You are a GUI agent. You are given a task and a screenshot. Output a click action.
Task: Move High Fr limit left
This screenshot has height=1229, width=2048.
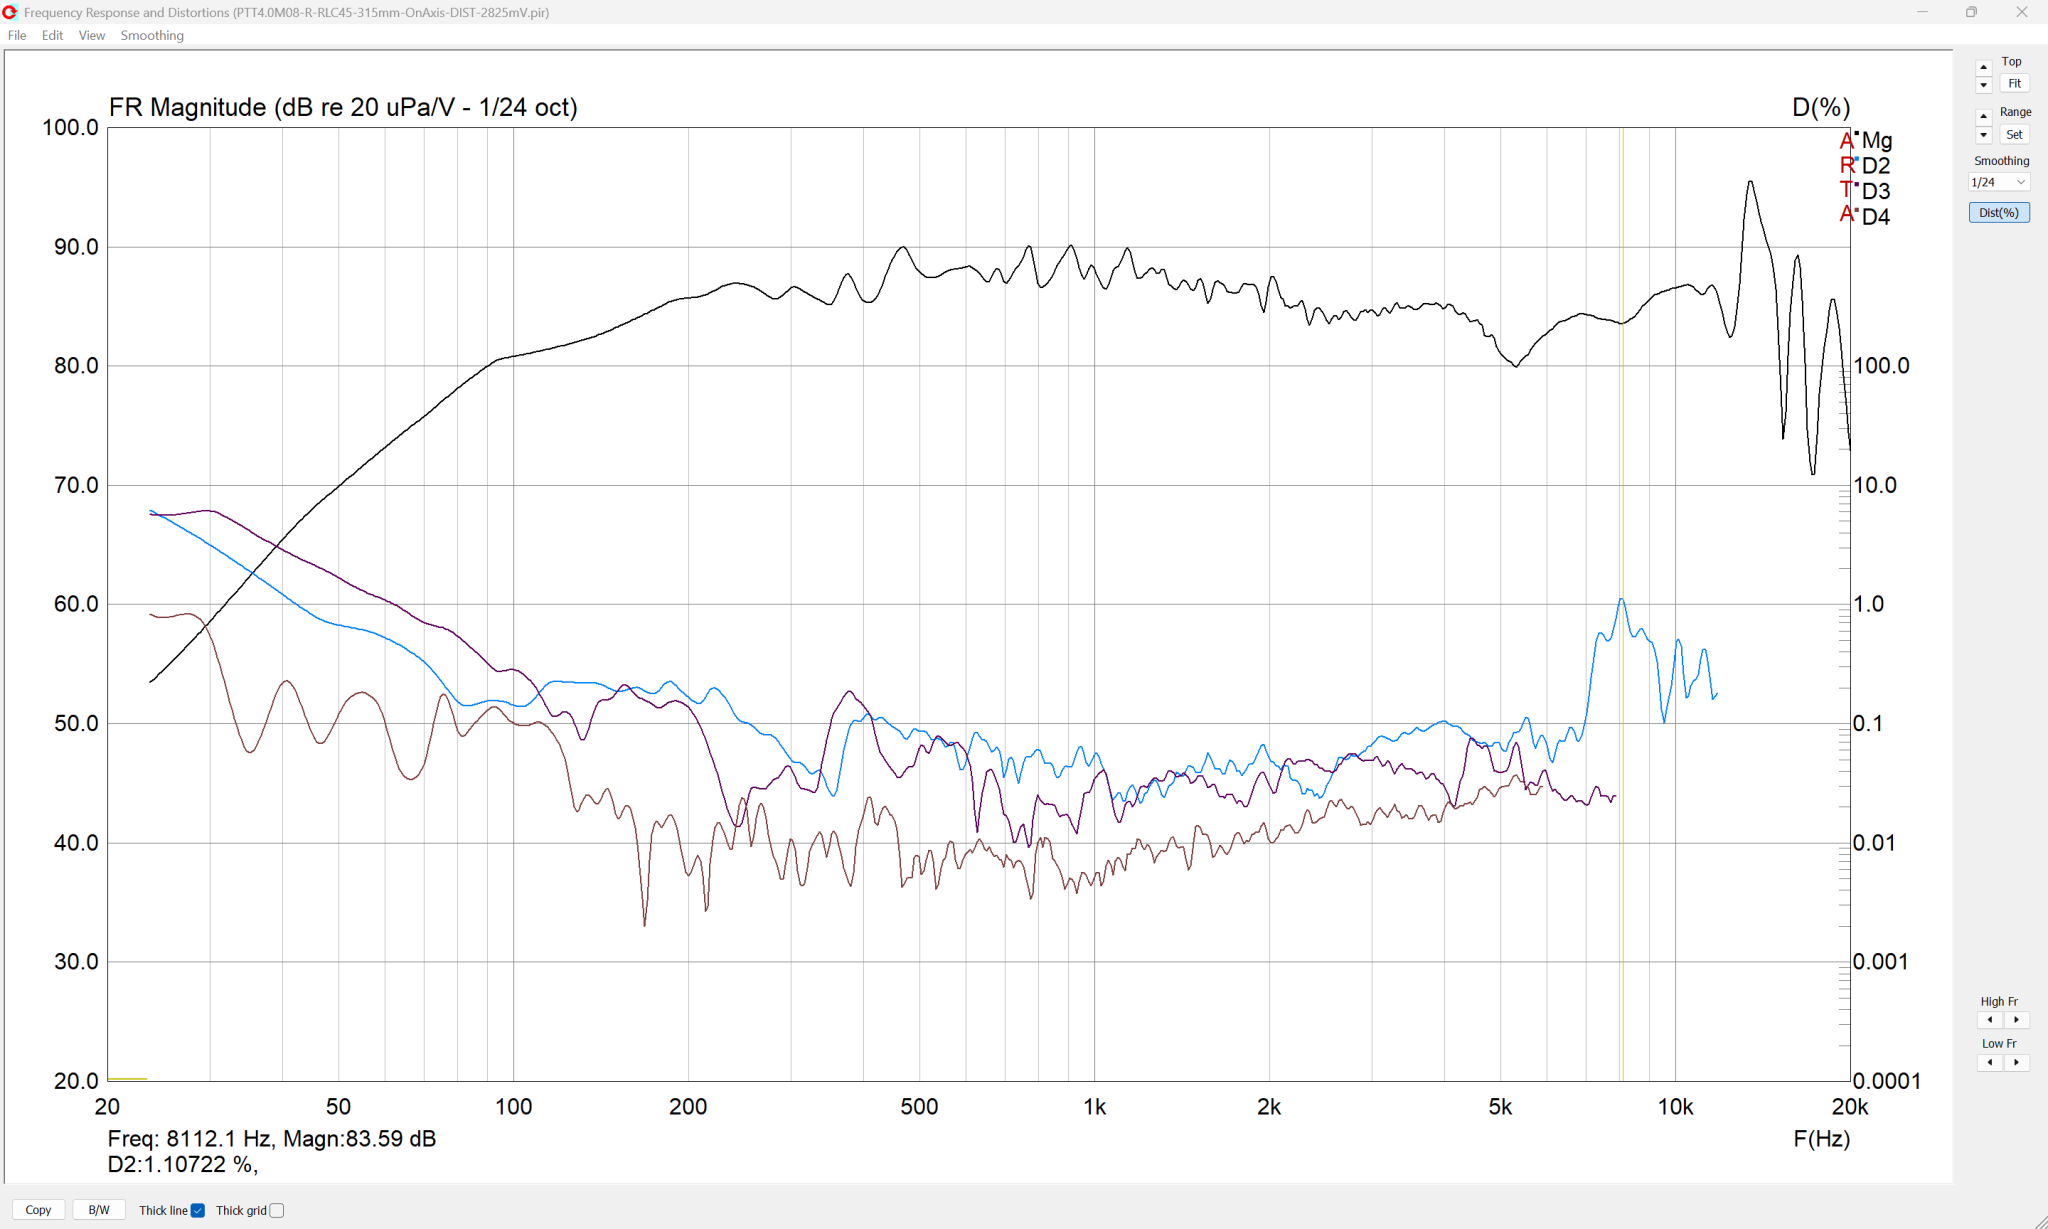point(1990,1020)
